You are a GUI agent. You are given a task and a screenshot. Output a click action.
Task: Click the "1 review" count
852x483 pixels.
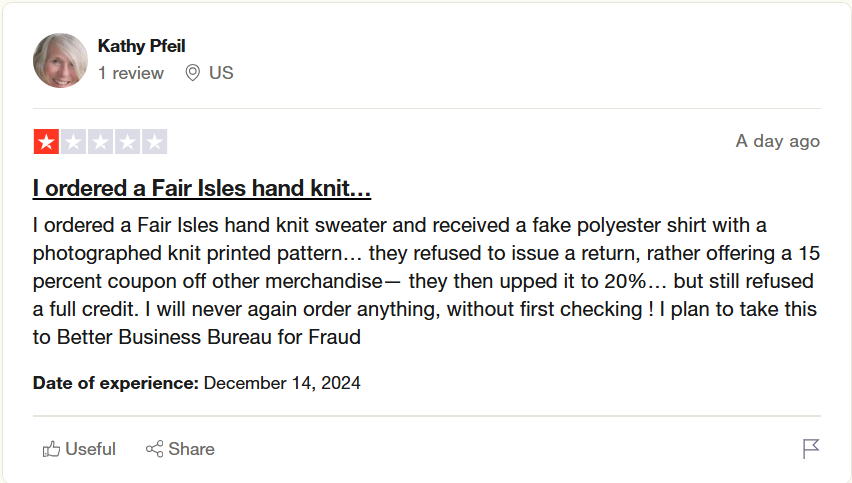pyautogui.click(x=131, y=73)
